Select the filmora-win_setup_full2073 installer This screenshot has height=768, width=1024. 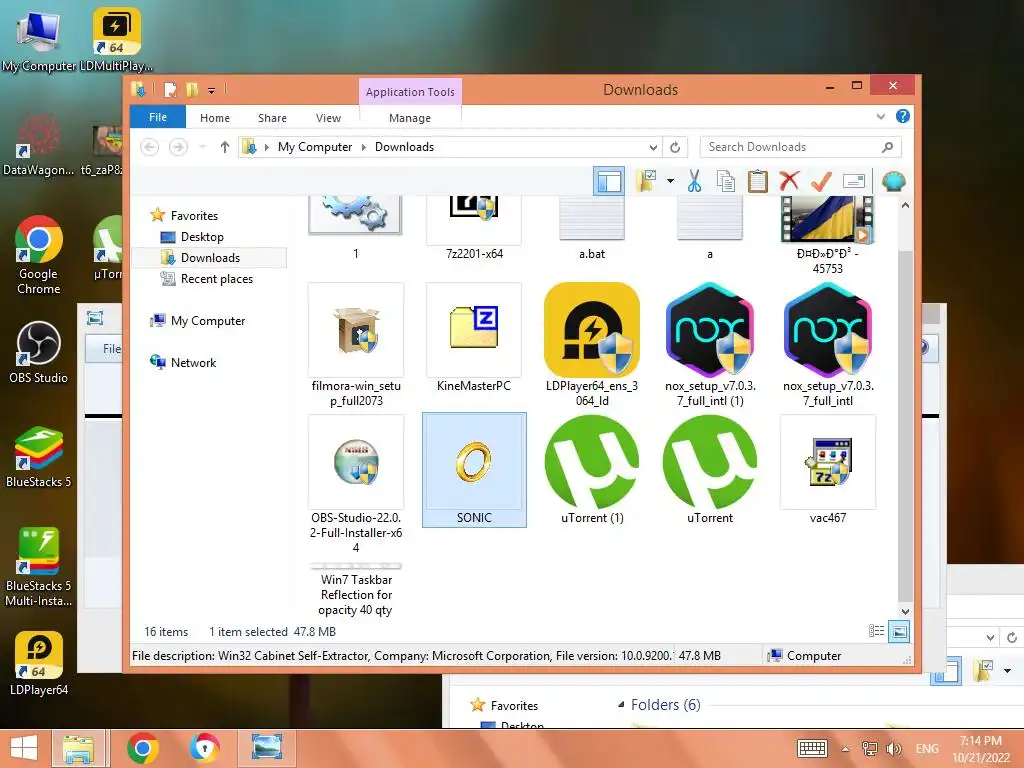point(356,345)
